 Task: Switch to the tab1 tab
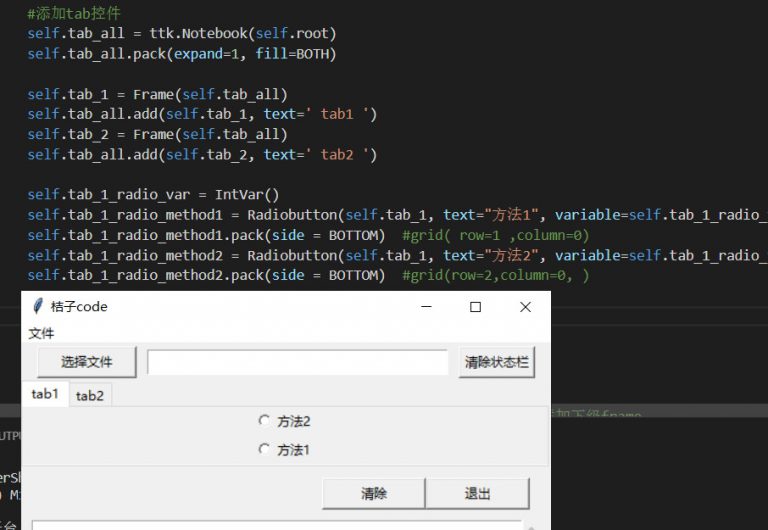[x=45, y=394]
